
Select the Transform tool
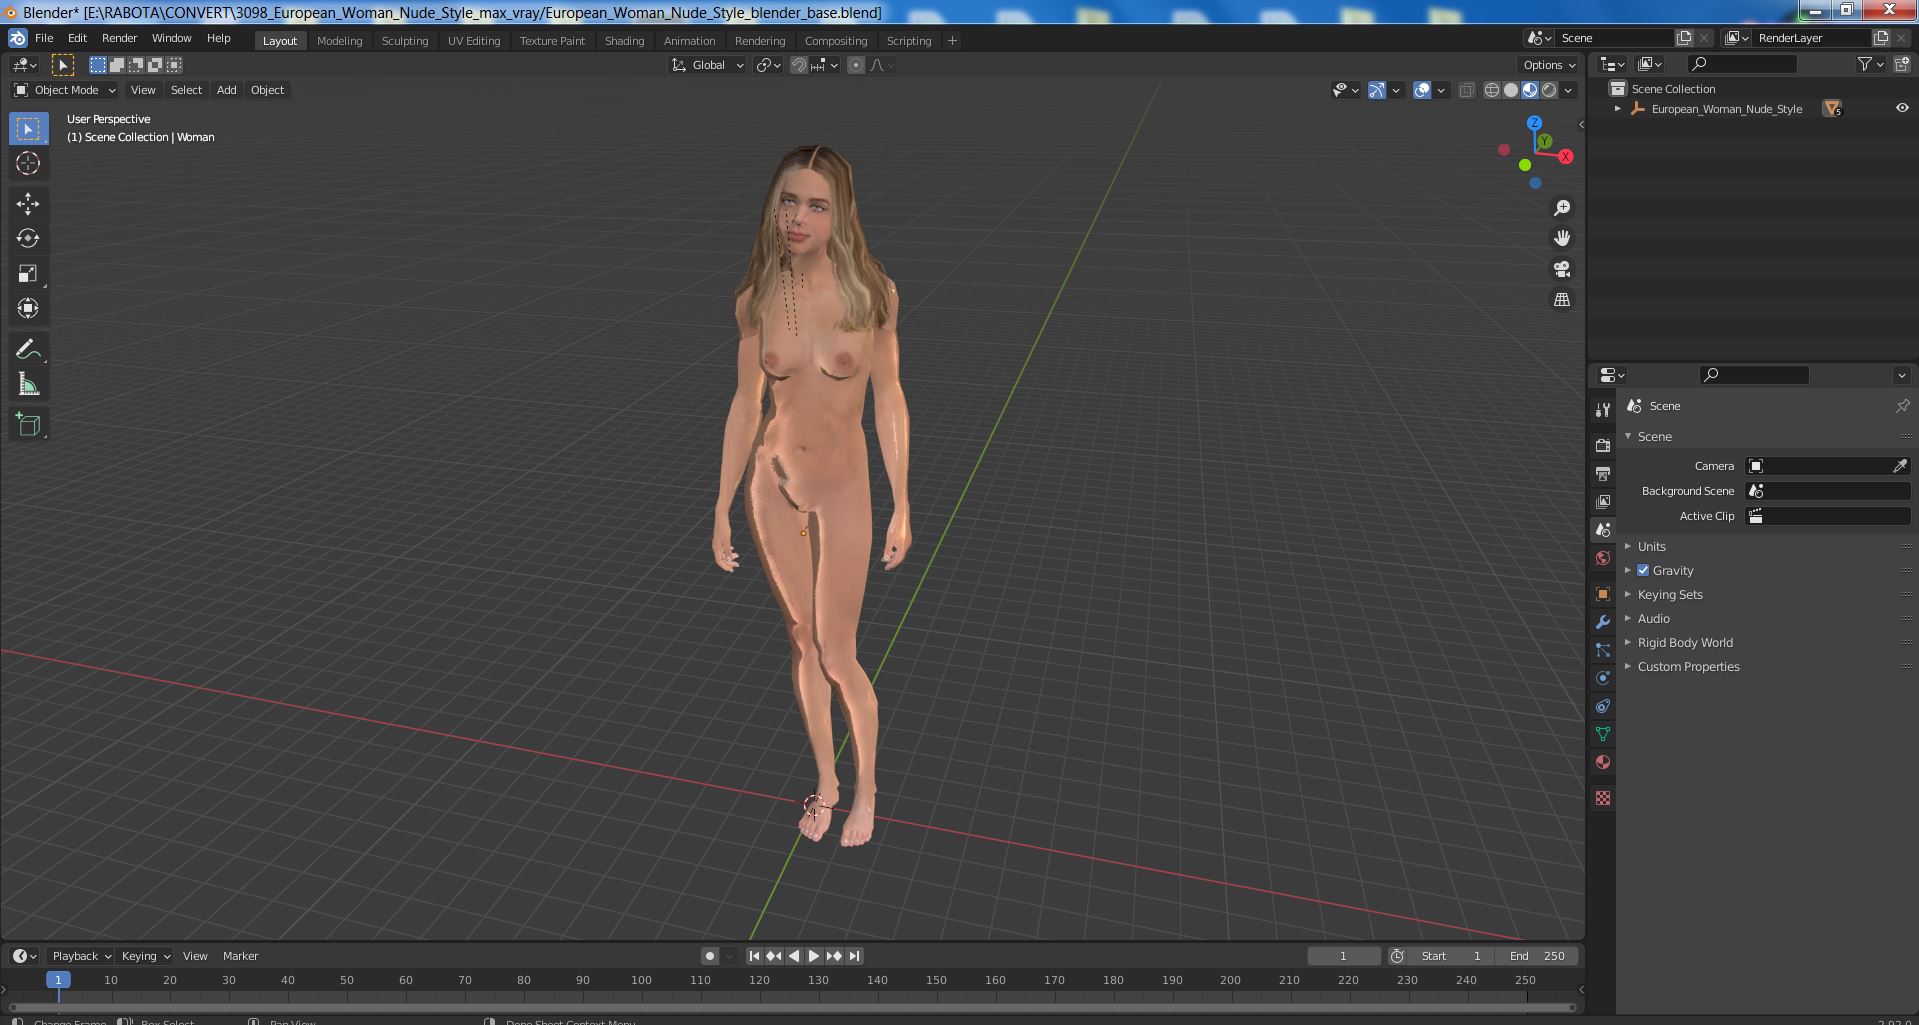(28, 308)
